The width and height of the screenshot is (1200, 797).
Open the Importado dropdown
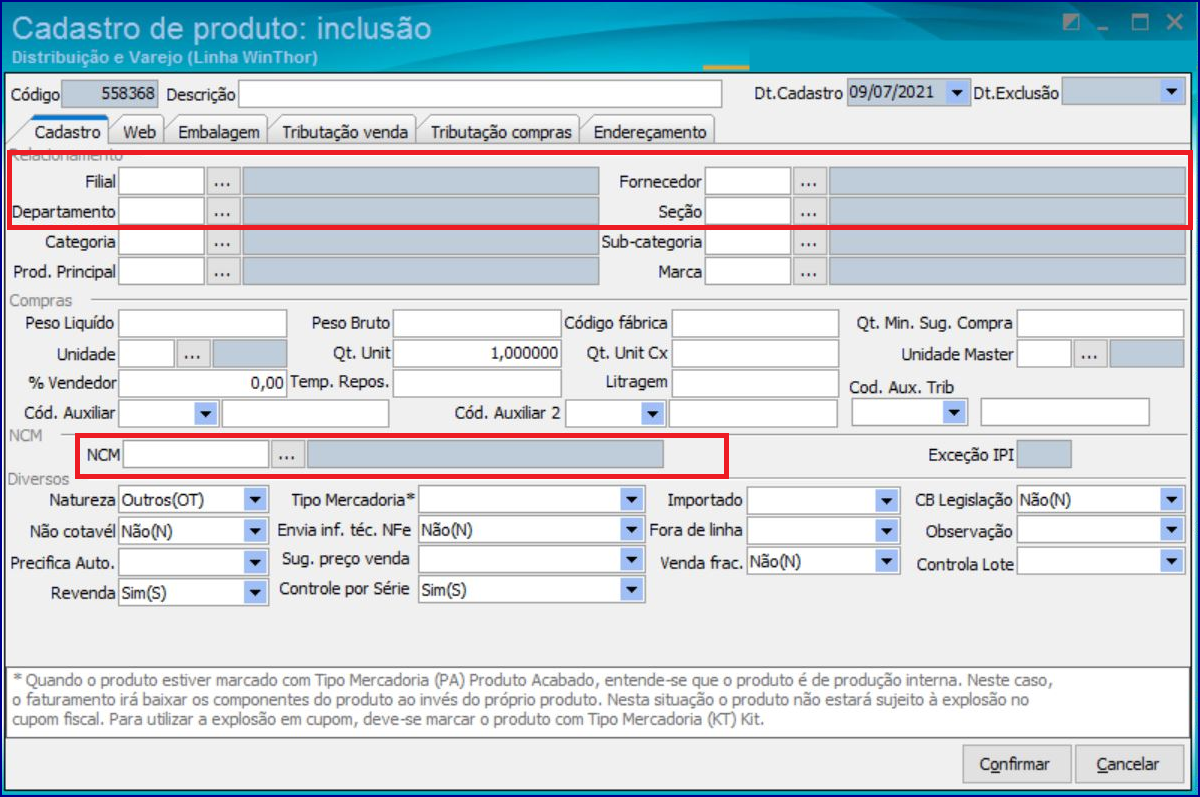886,500
